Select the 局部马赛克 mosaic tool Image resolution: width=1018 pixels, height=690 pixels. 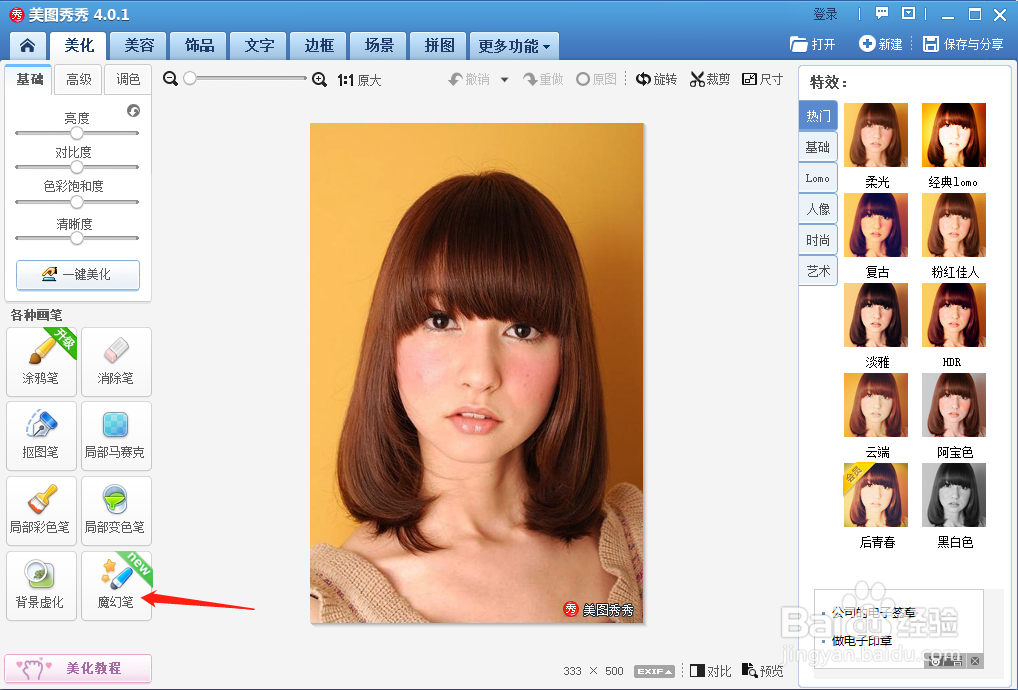point(116,436)
